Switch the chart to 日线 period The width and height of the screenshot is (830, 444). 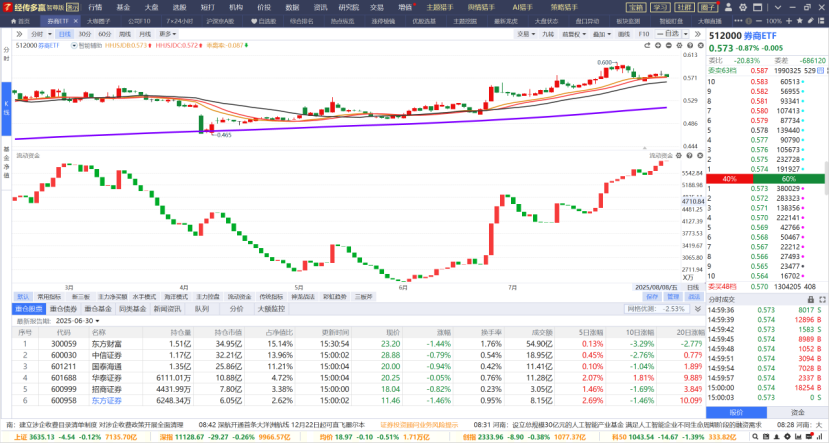point(63,33)
